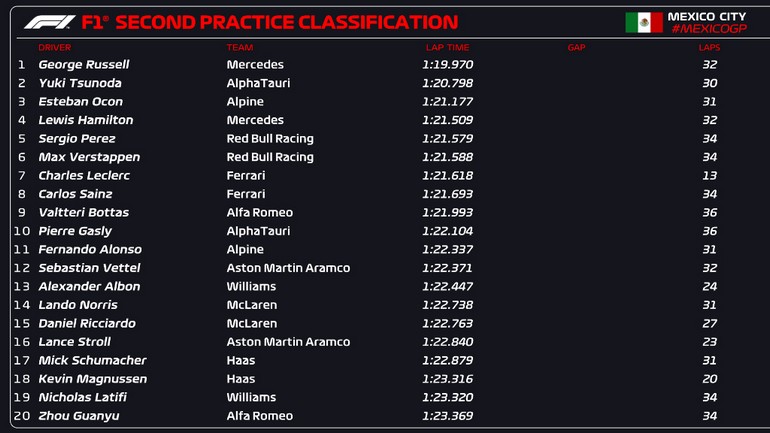This screenshot has height=433, width=770.
Task: Click the Mexican flag icon
Action: coord(643,22)
